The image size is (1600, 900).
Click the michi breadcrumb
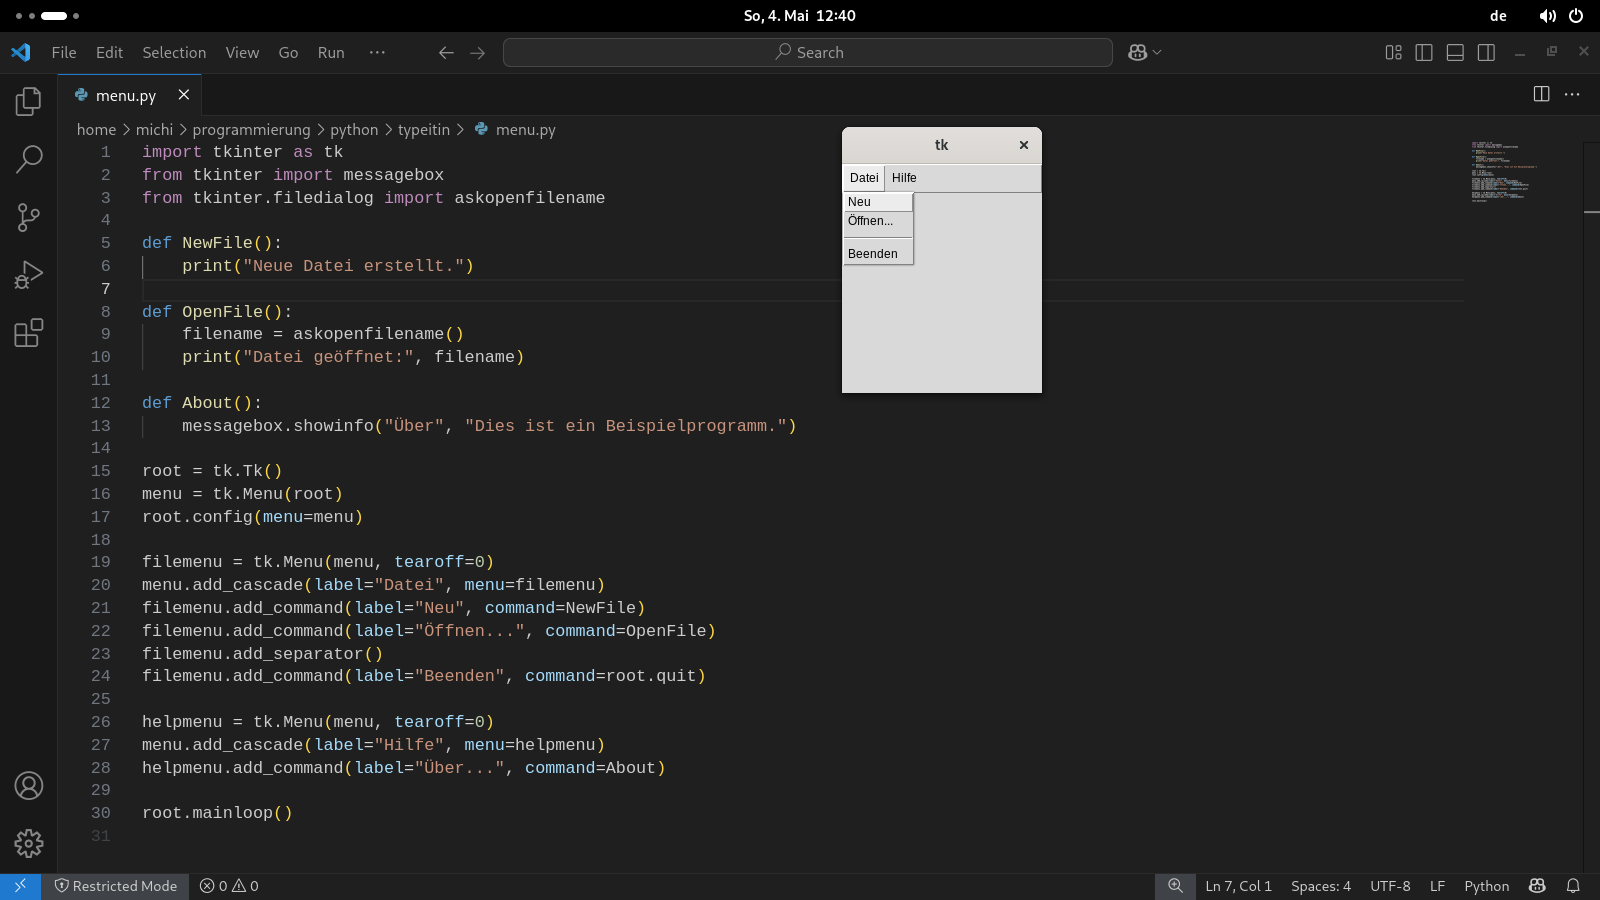pos(154,130)
